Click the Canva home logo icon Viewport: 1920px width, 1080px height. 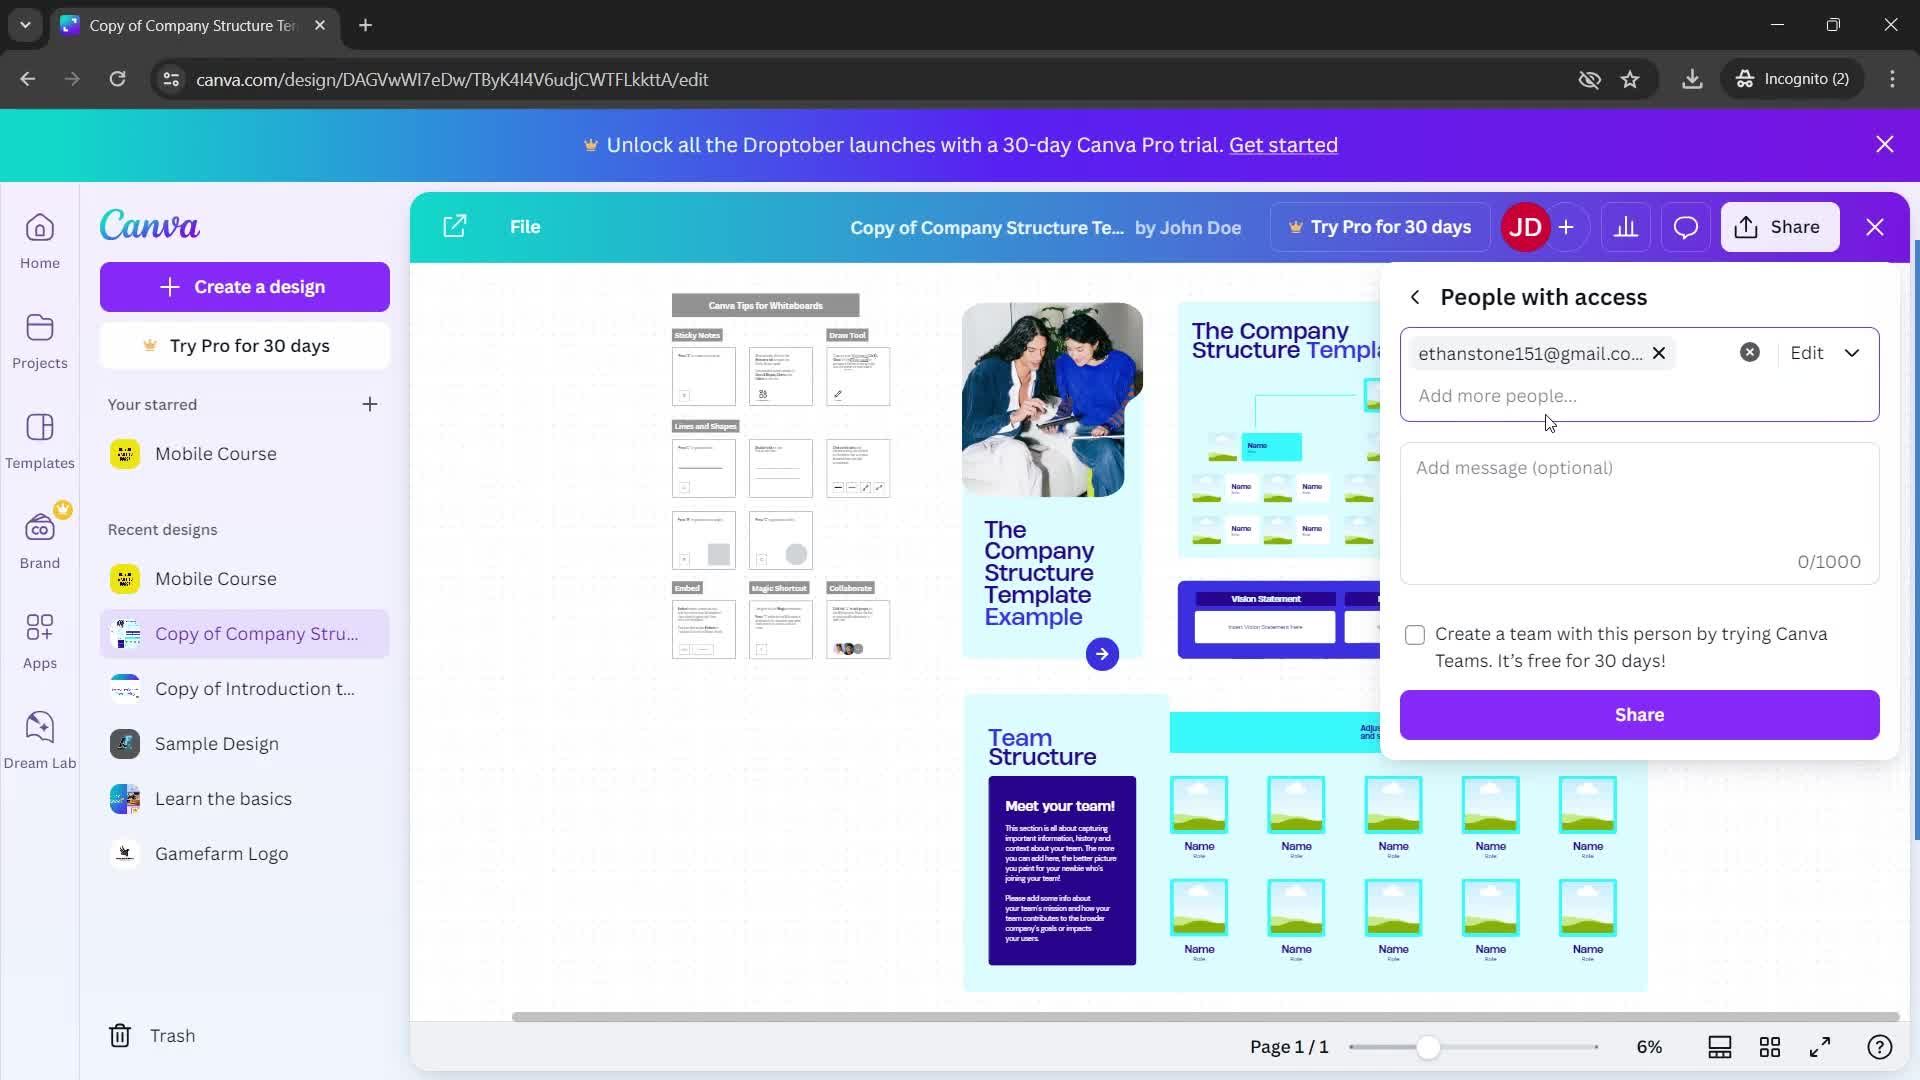(x=149, y=225)
